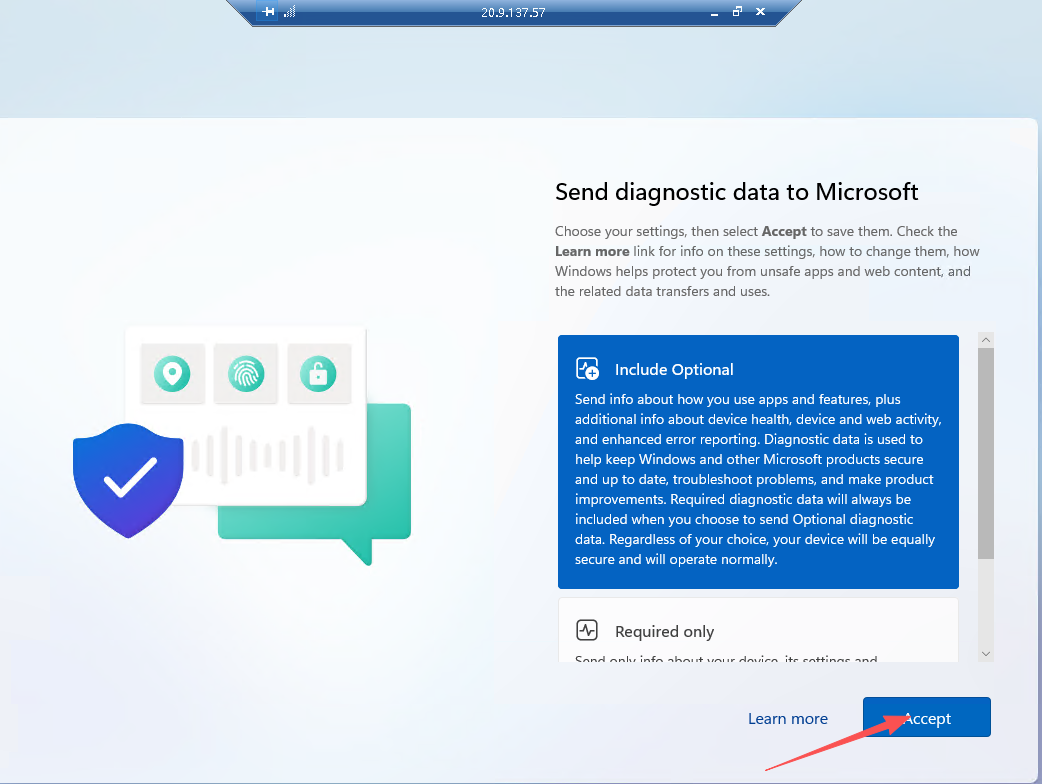Click the location pin tile in illustration
Image resolution: width=1042 pixels, height=784 pixels.
tap(173, 374)
